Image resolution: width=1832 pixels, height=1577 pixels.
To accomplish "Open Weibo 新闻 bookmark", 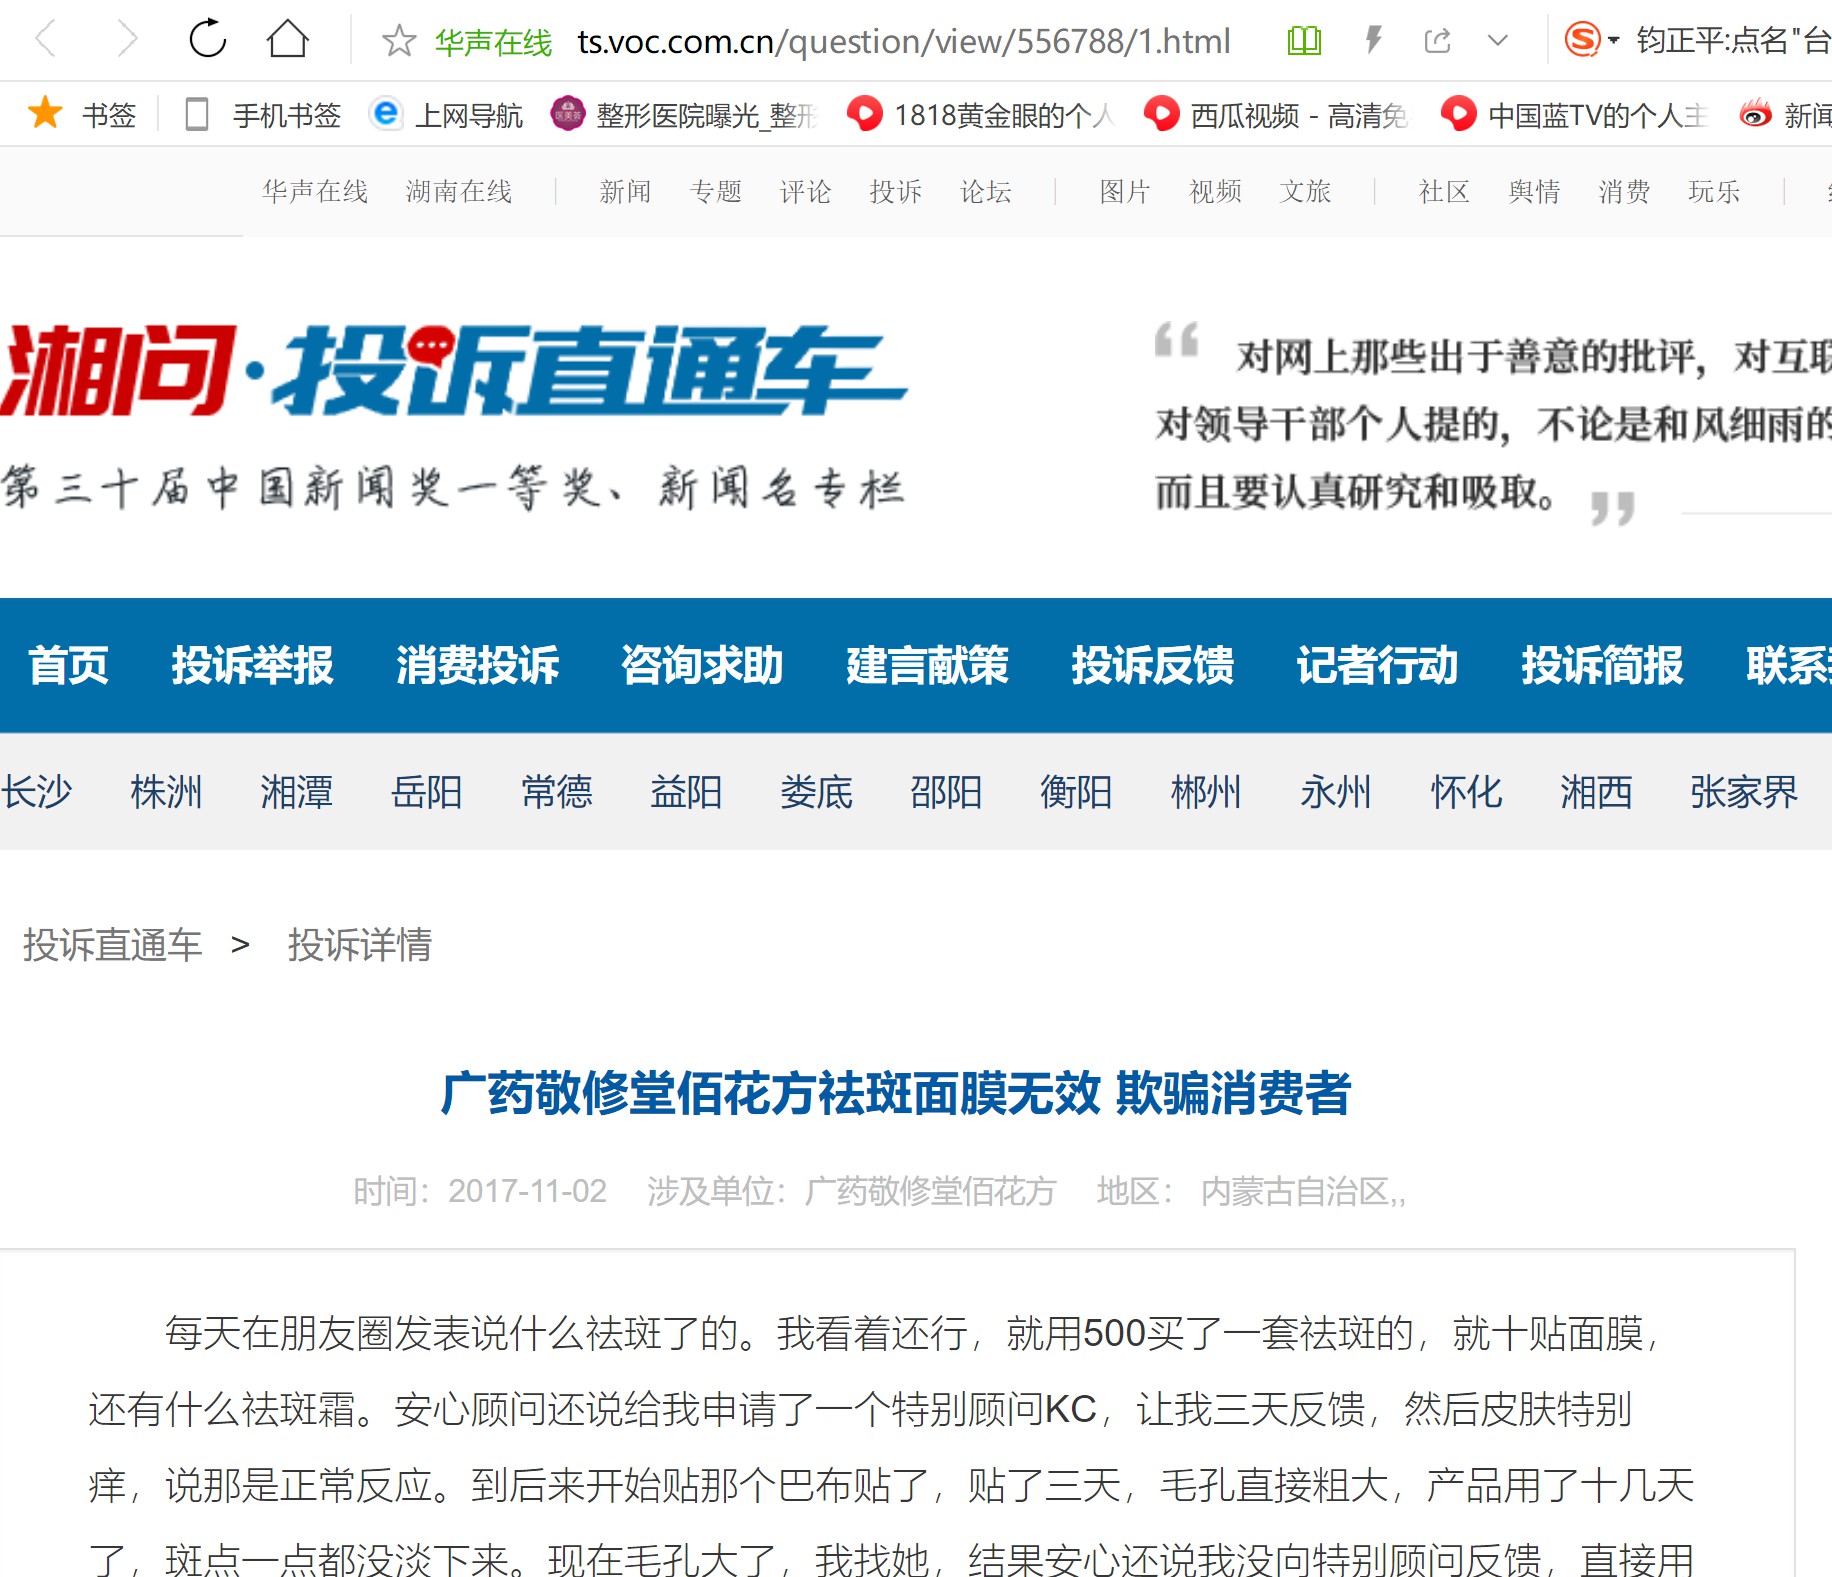I will [x=1785, y=115].
